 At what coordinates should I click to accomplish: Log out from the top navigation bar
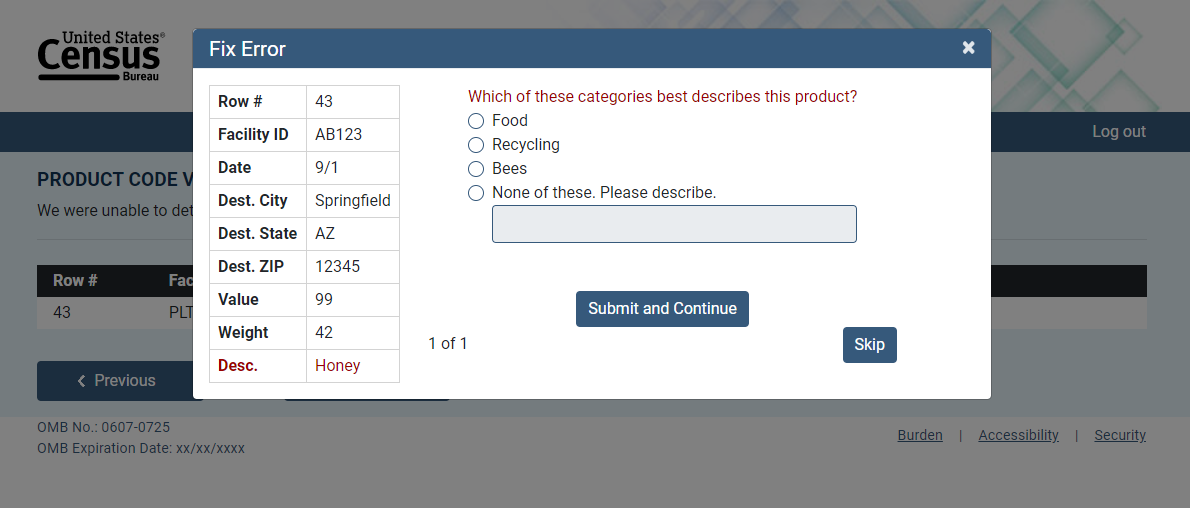tap(1118, 132)
